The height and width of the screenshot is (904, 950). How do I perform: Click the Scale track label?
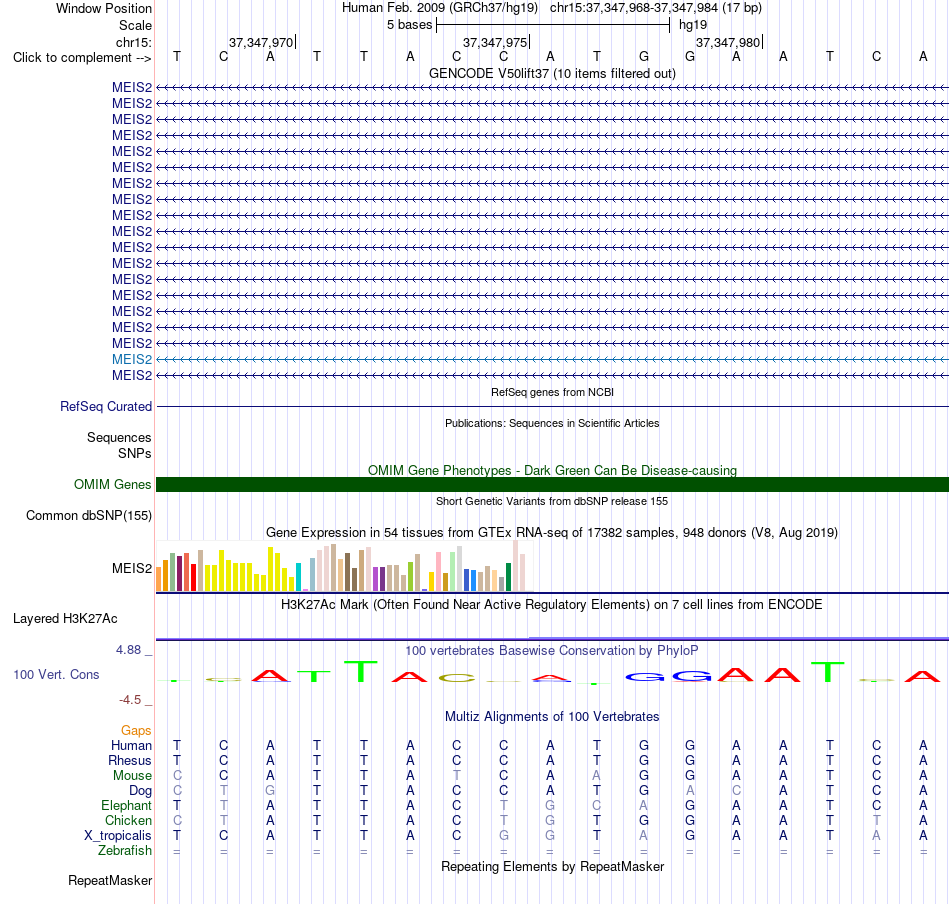pyautogui.click(x=135, y=25)
